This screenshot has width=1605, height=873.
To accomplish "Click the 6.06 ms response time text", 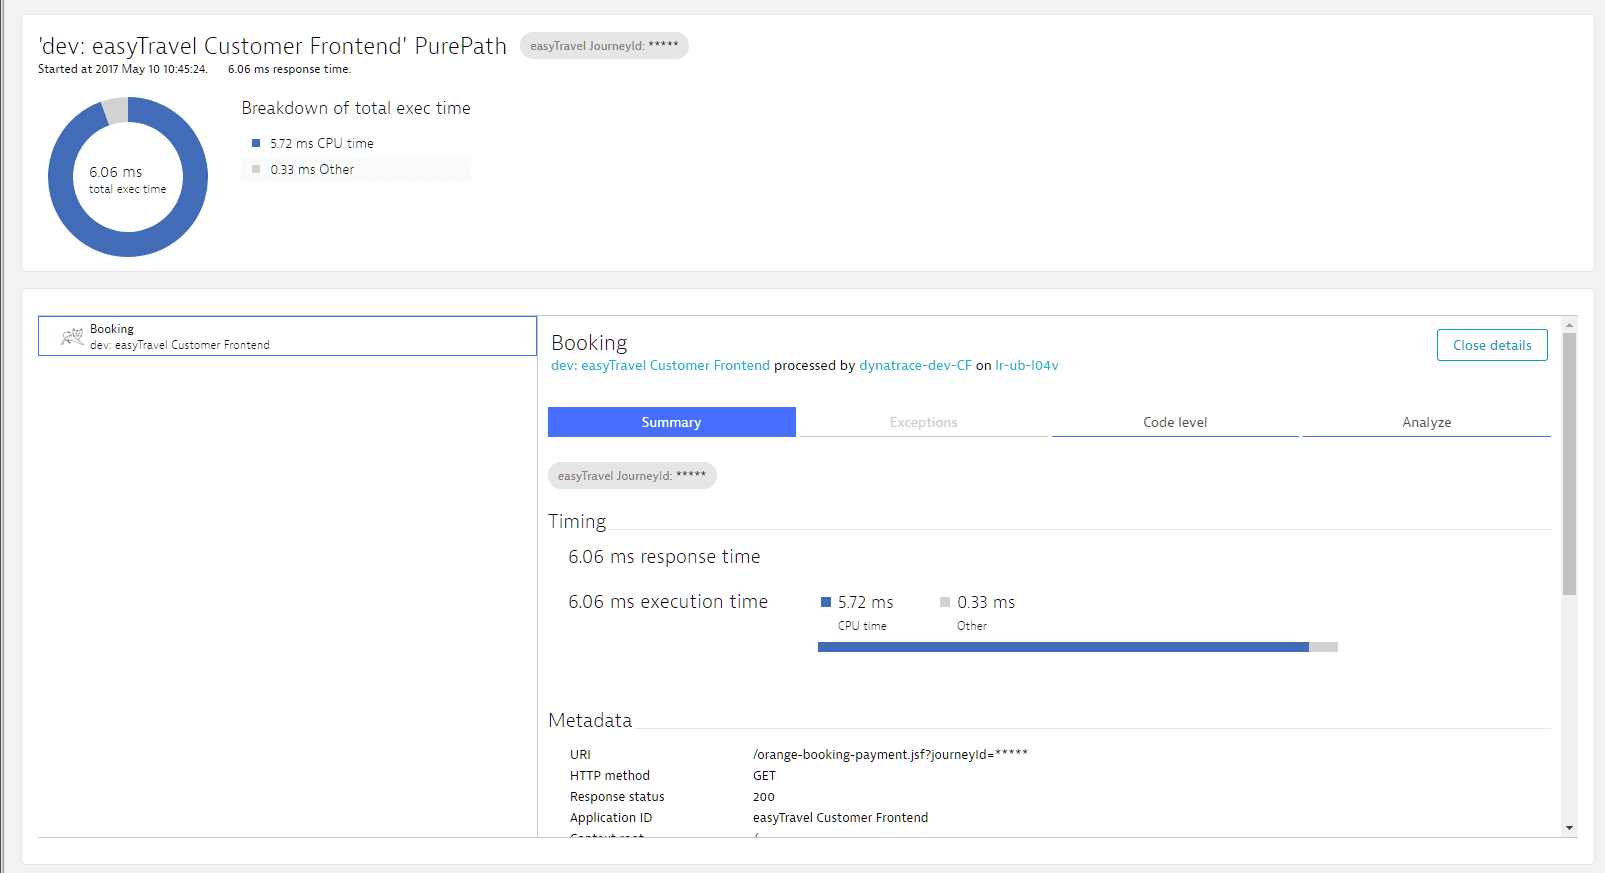I will point(664,557).
